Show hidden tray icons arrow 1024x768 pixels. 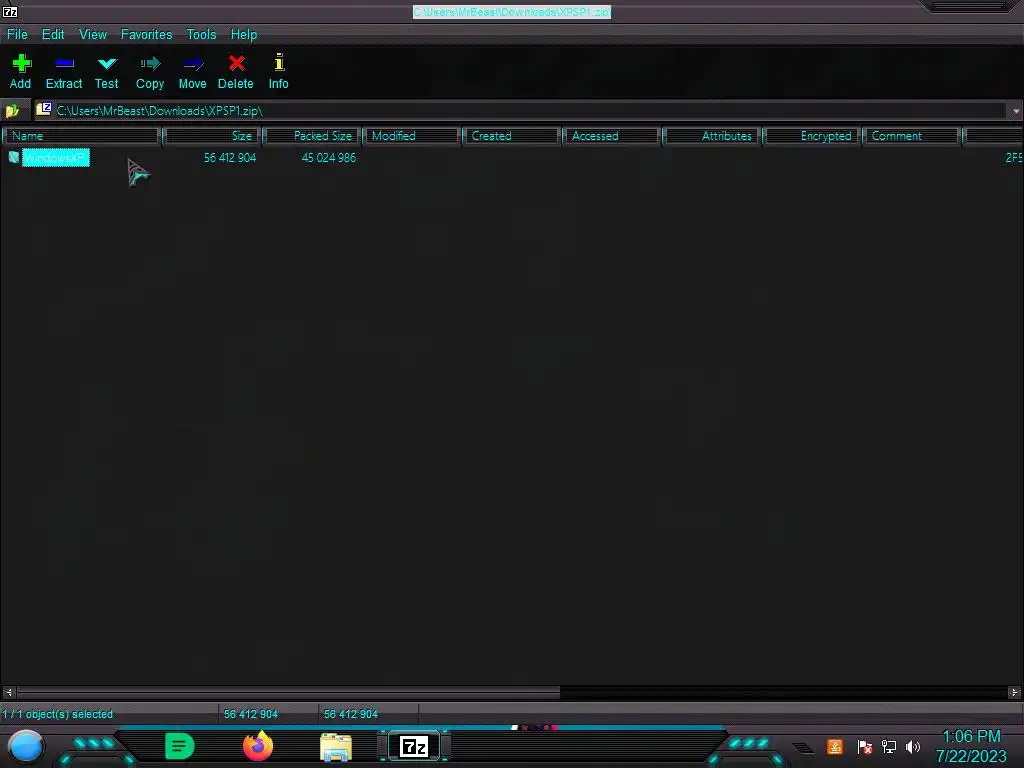pyautogui.click(x=803, y=747)
